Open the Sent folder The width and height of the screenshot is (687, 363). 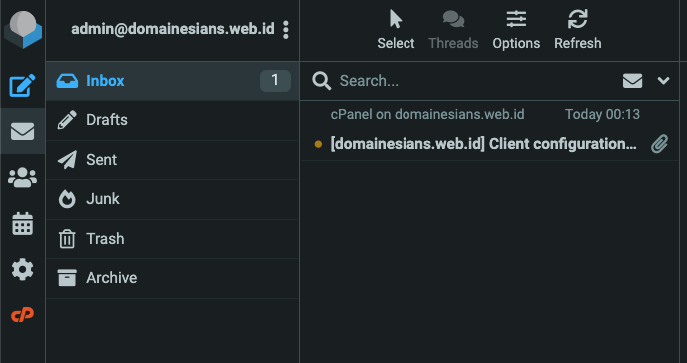173,160
